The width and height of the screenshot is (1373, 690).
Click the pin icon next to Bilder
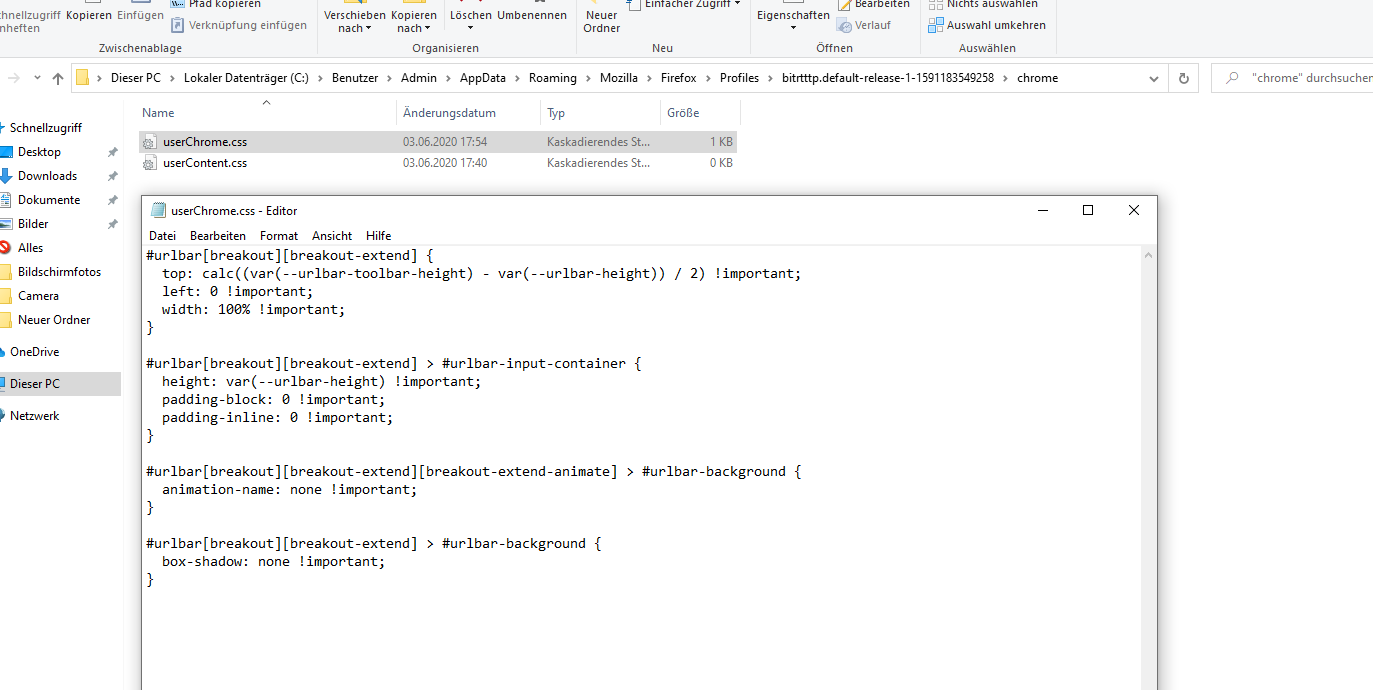pyautogui.click(x=112, y=224)
